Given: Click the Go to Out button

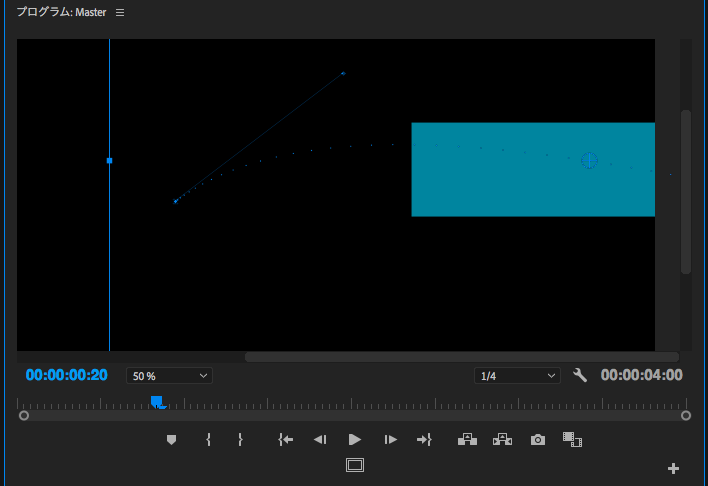Looking at the screenshot, I should (424, 439).
